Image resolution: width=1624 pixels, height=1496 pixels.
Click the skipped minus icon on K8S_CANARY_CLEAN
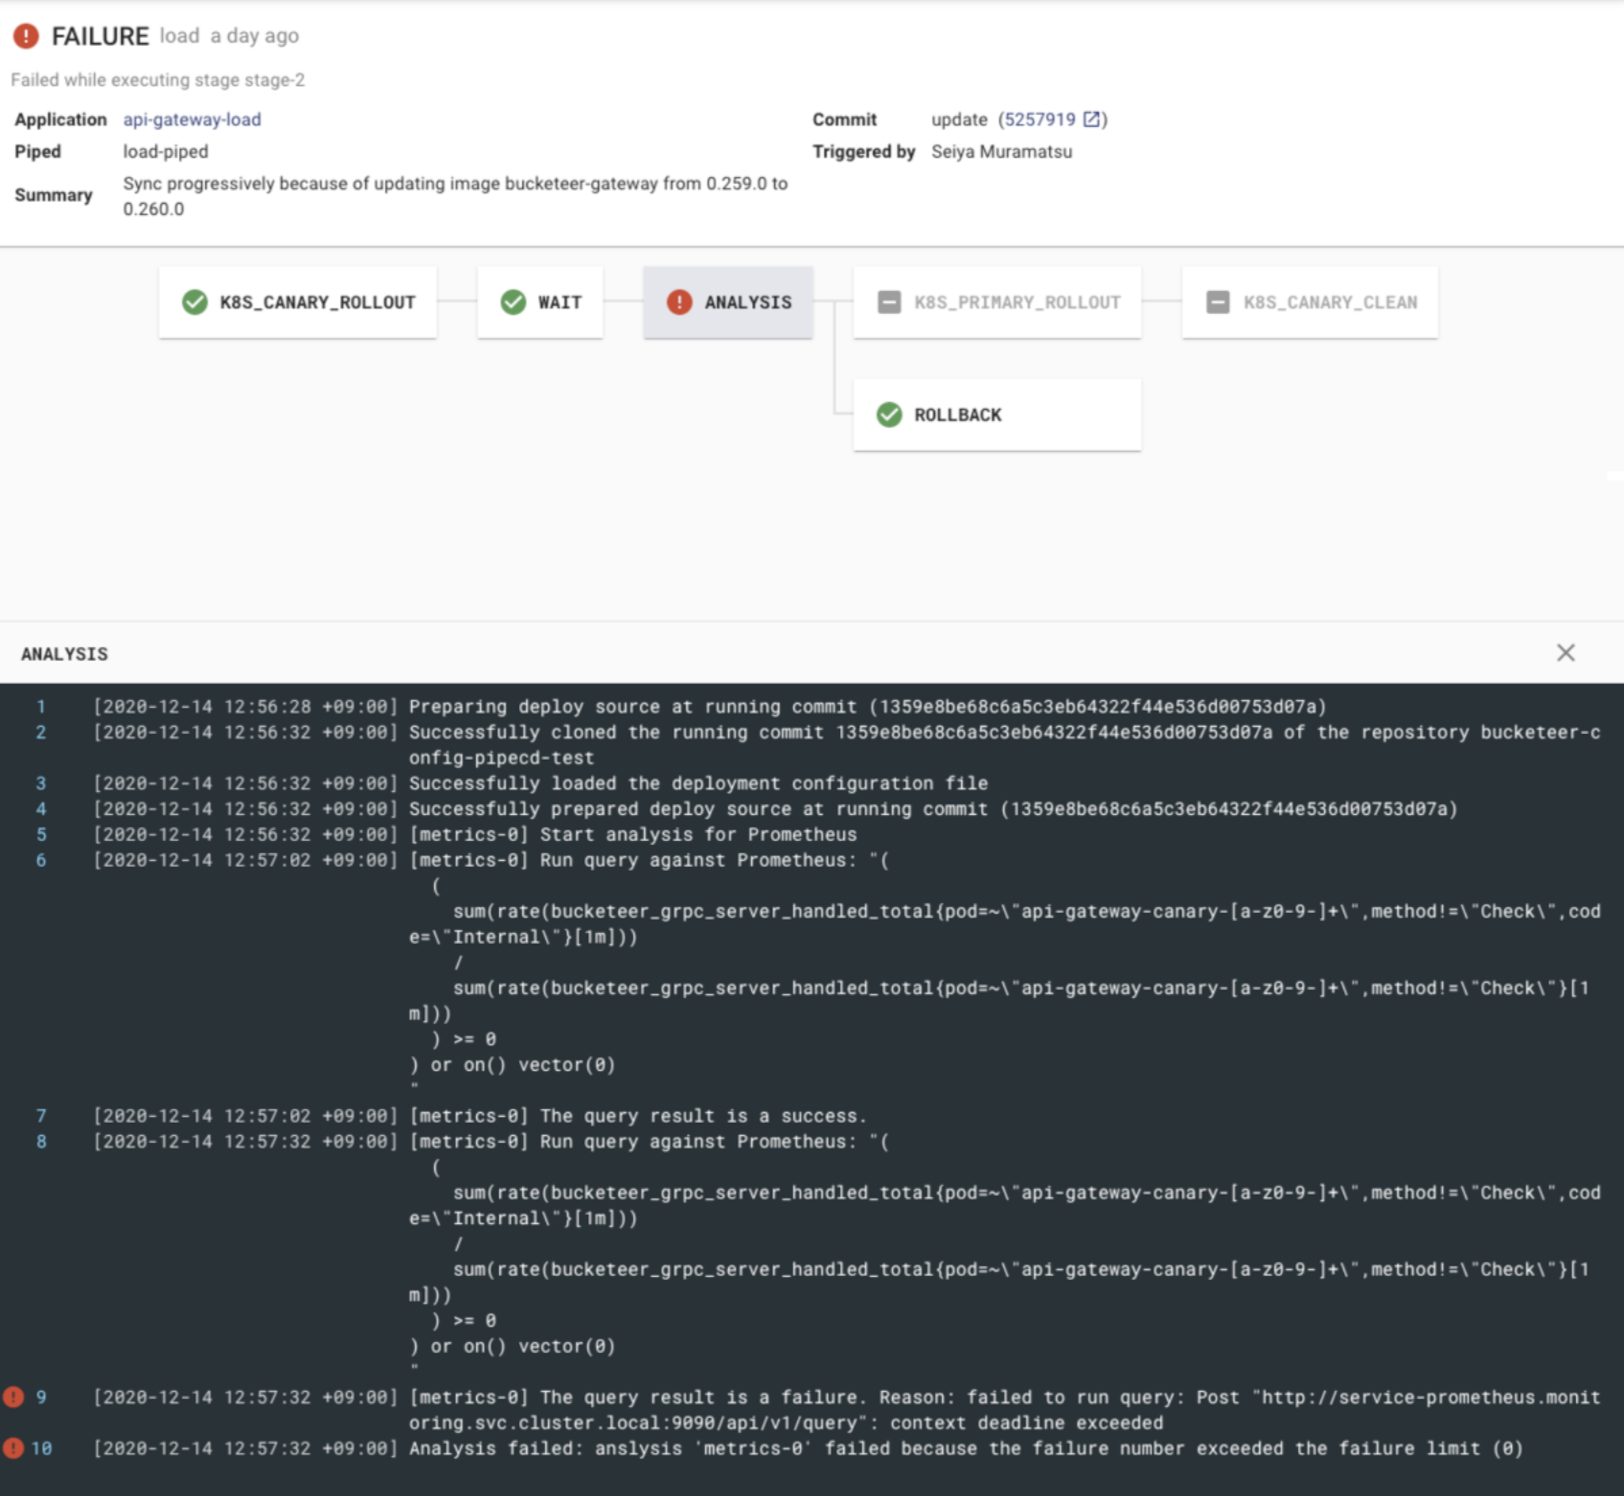click(1217, 302)
